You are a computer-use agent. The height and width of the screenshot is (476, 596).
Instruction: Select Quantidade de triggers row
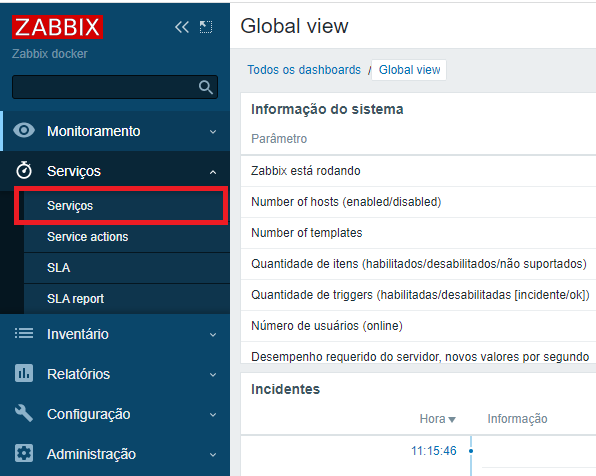click(x=418, y=295)
